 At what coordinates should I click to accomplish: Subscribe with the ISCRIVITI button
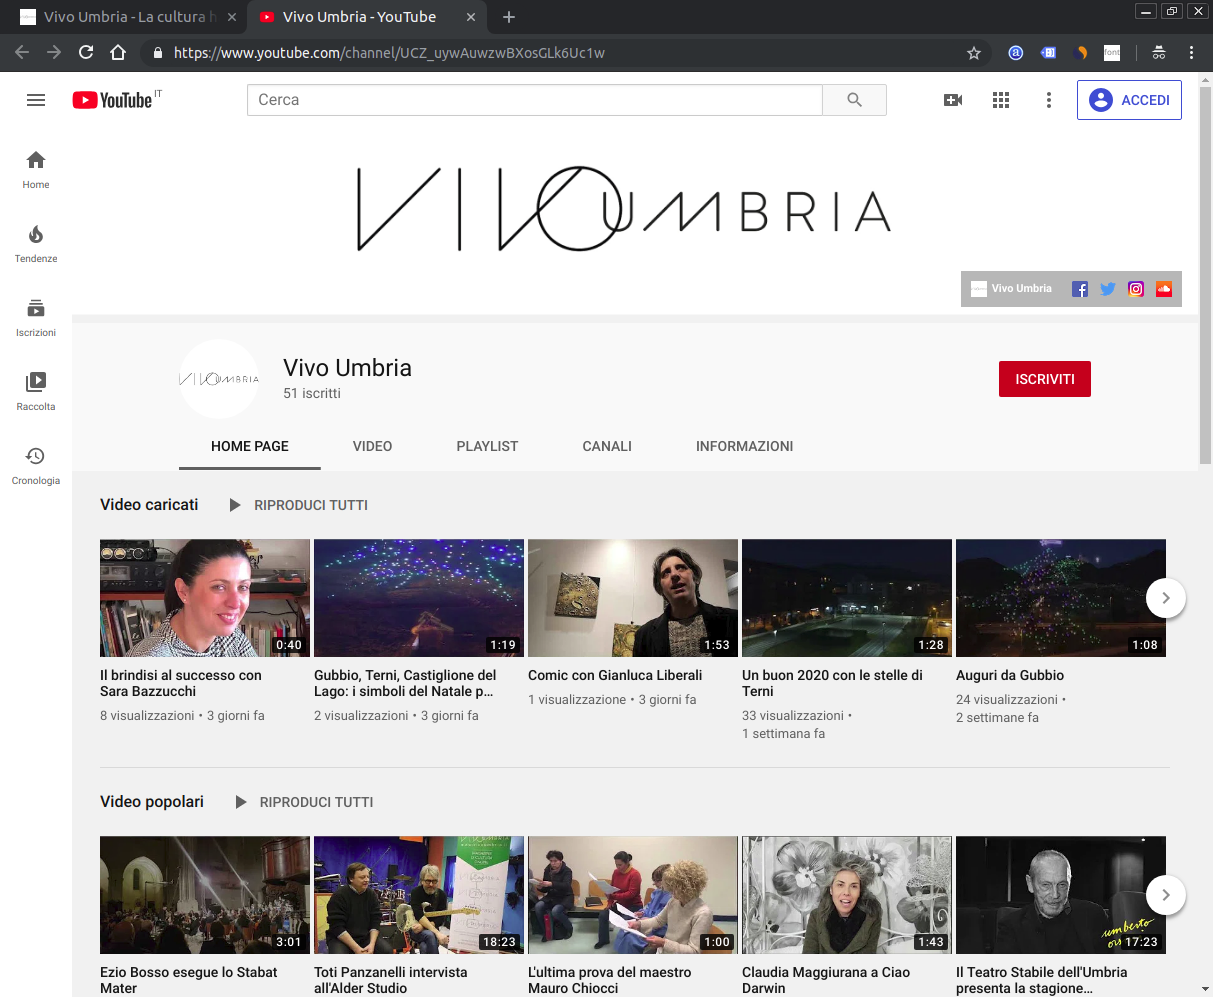tap(1045, 379)
